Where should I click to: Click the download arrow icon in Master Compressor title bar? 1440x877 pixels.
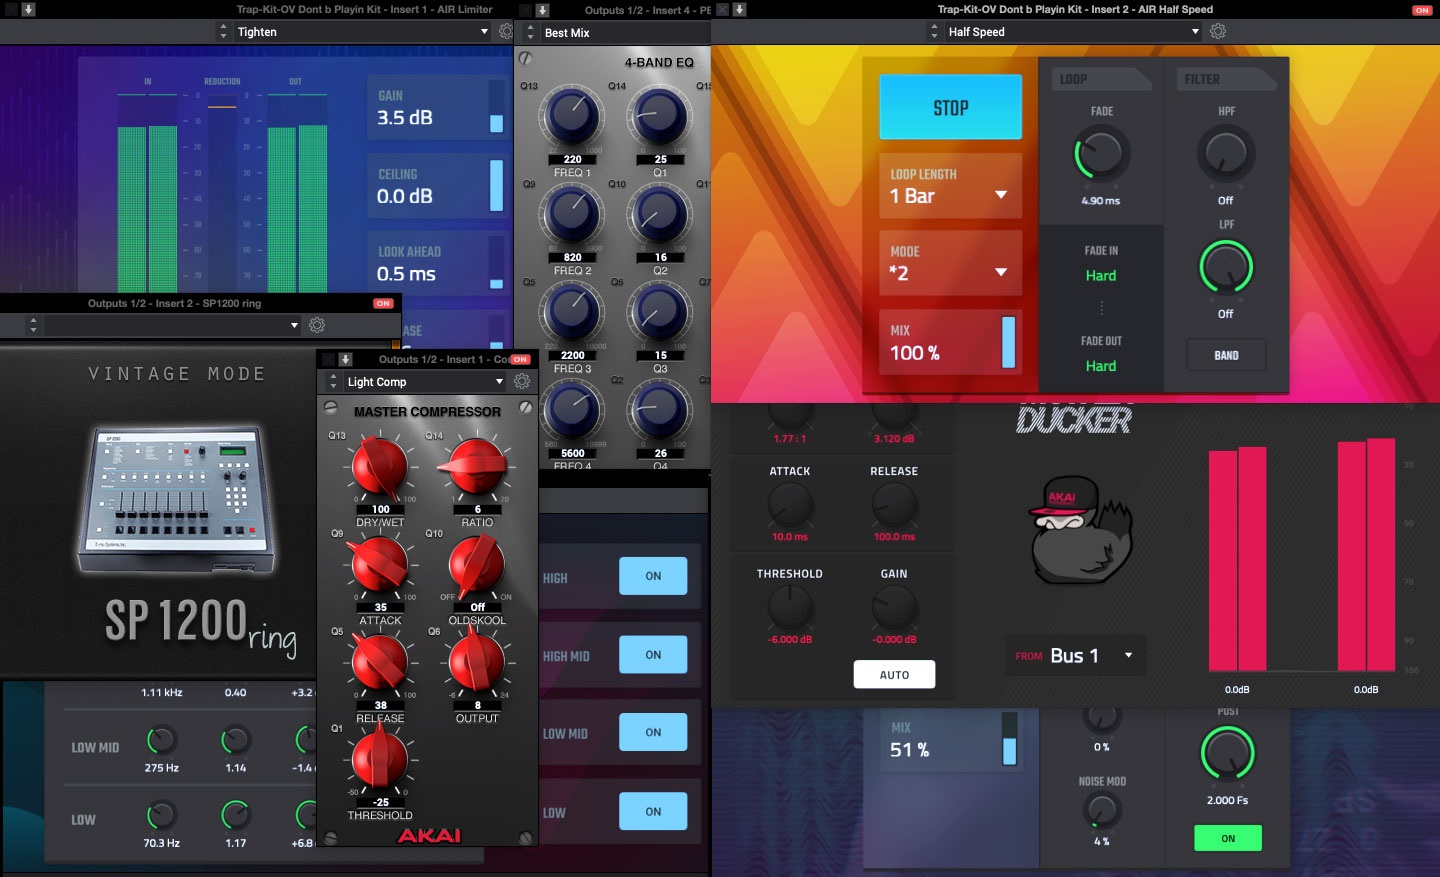(344, 359)
